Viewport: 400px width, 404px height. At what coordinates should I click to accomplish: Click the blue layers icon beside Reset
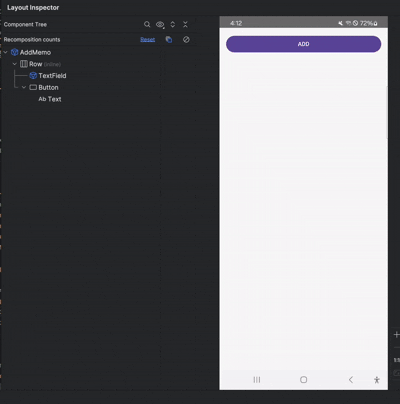pos(169,40)
